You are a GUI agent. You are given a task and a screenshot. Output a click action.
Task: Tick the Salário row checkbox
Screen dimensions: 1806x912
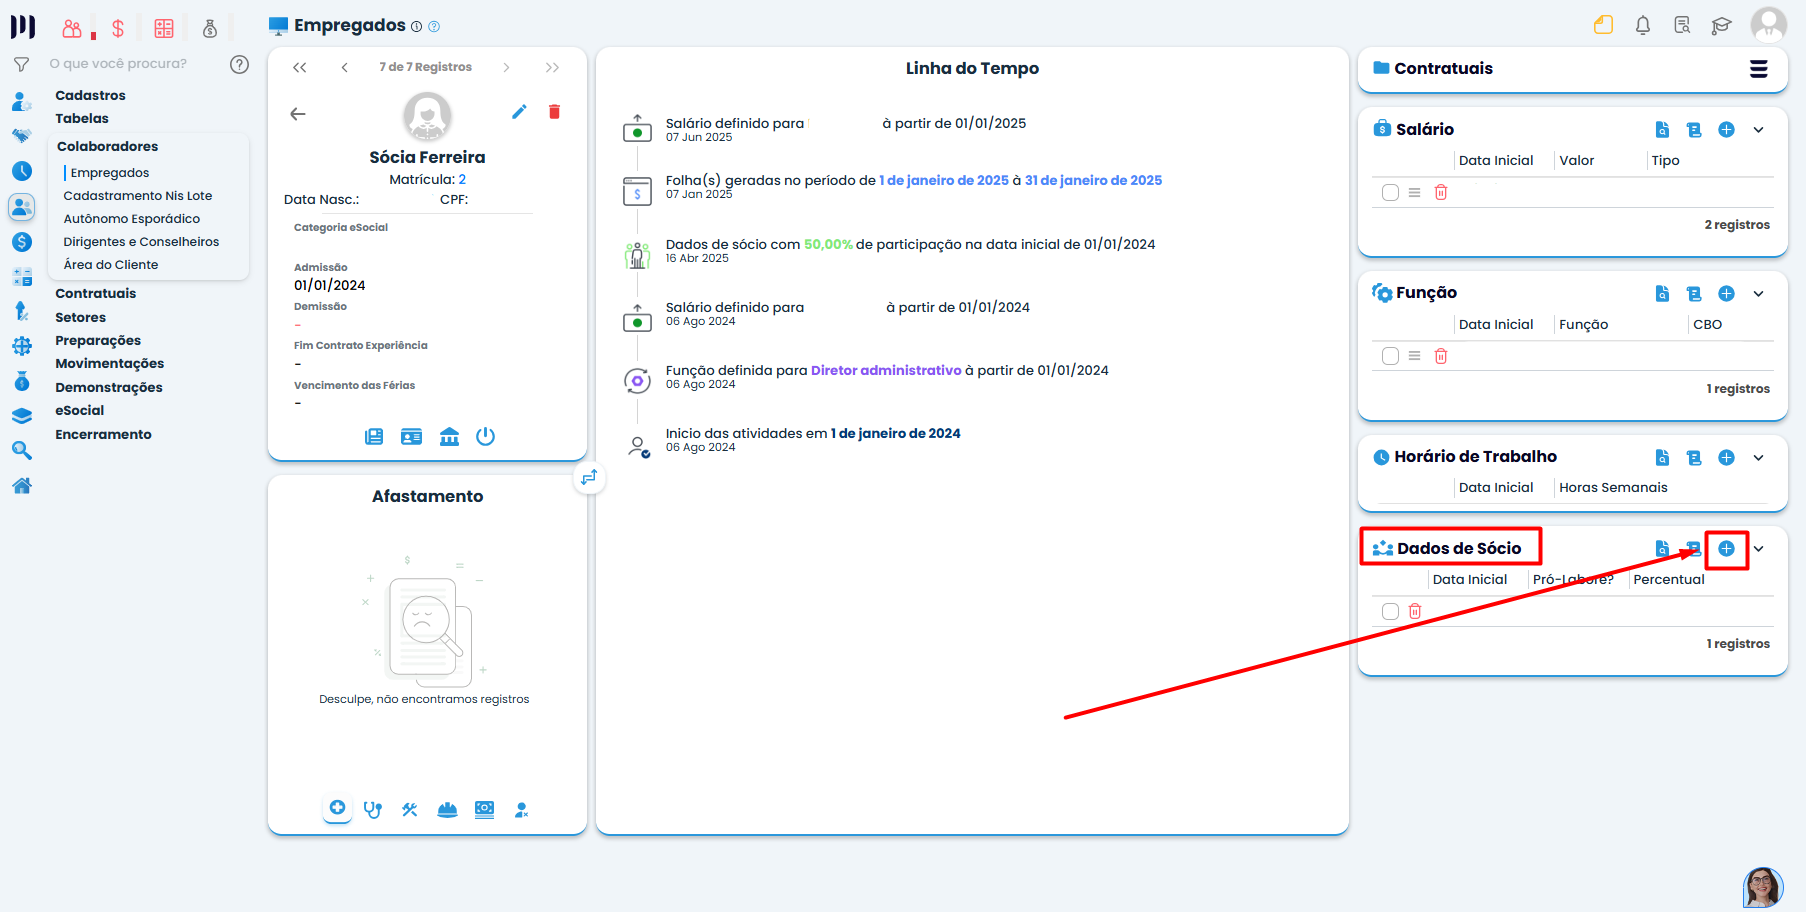pos(1390,192)
